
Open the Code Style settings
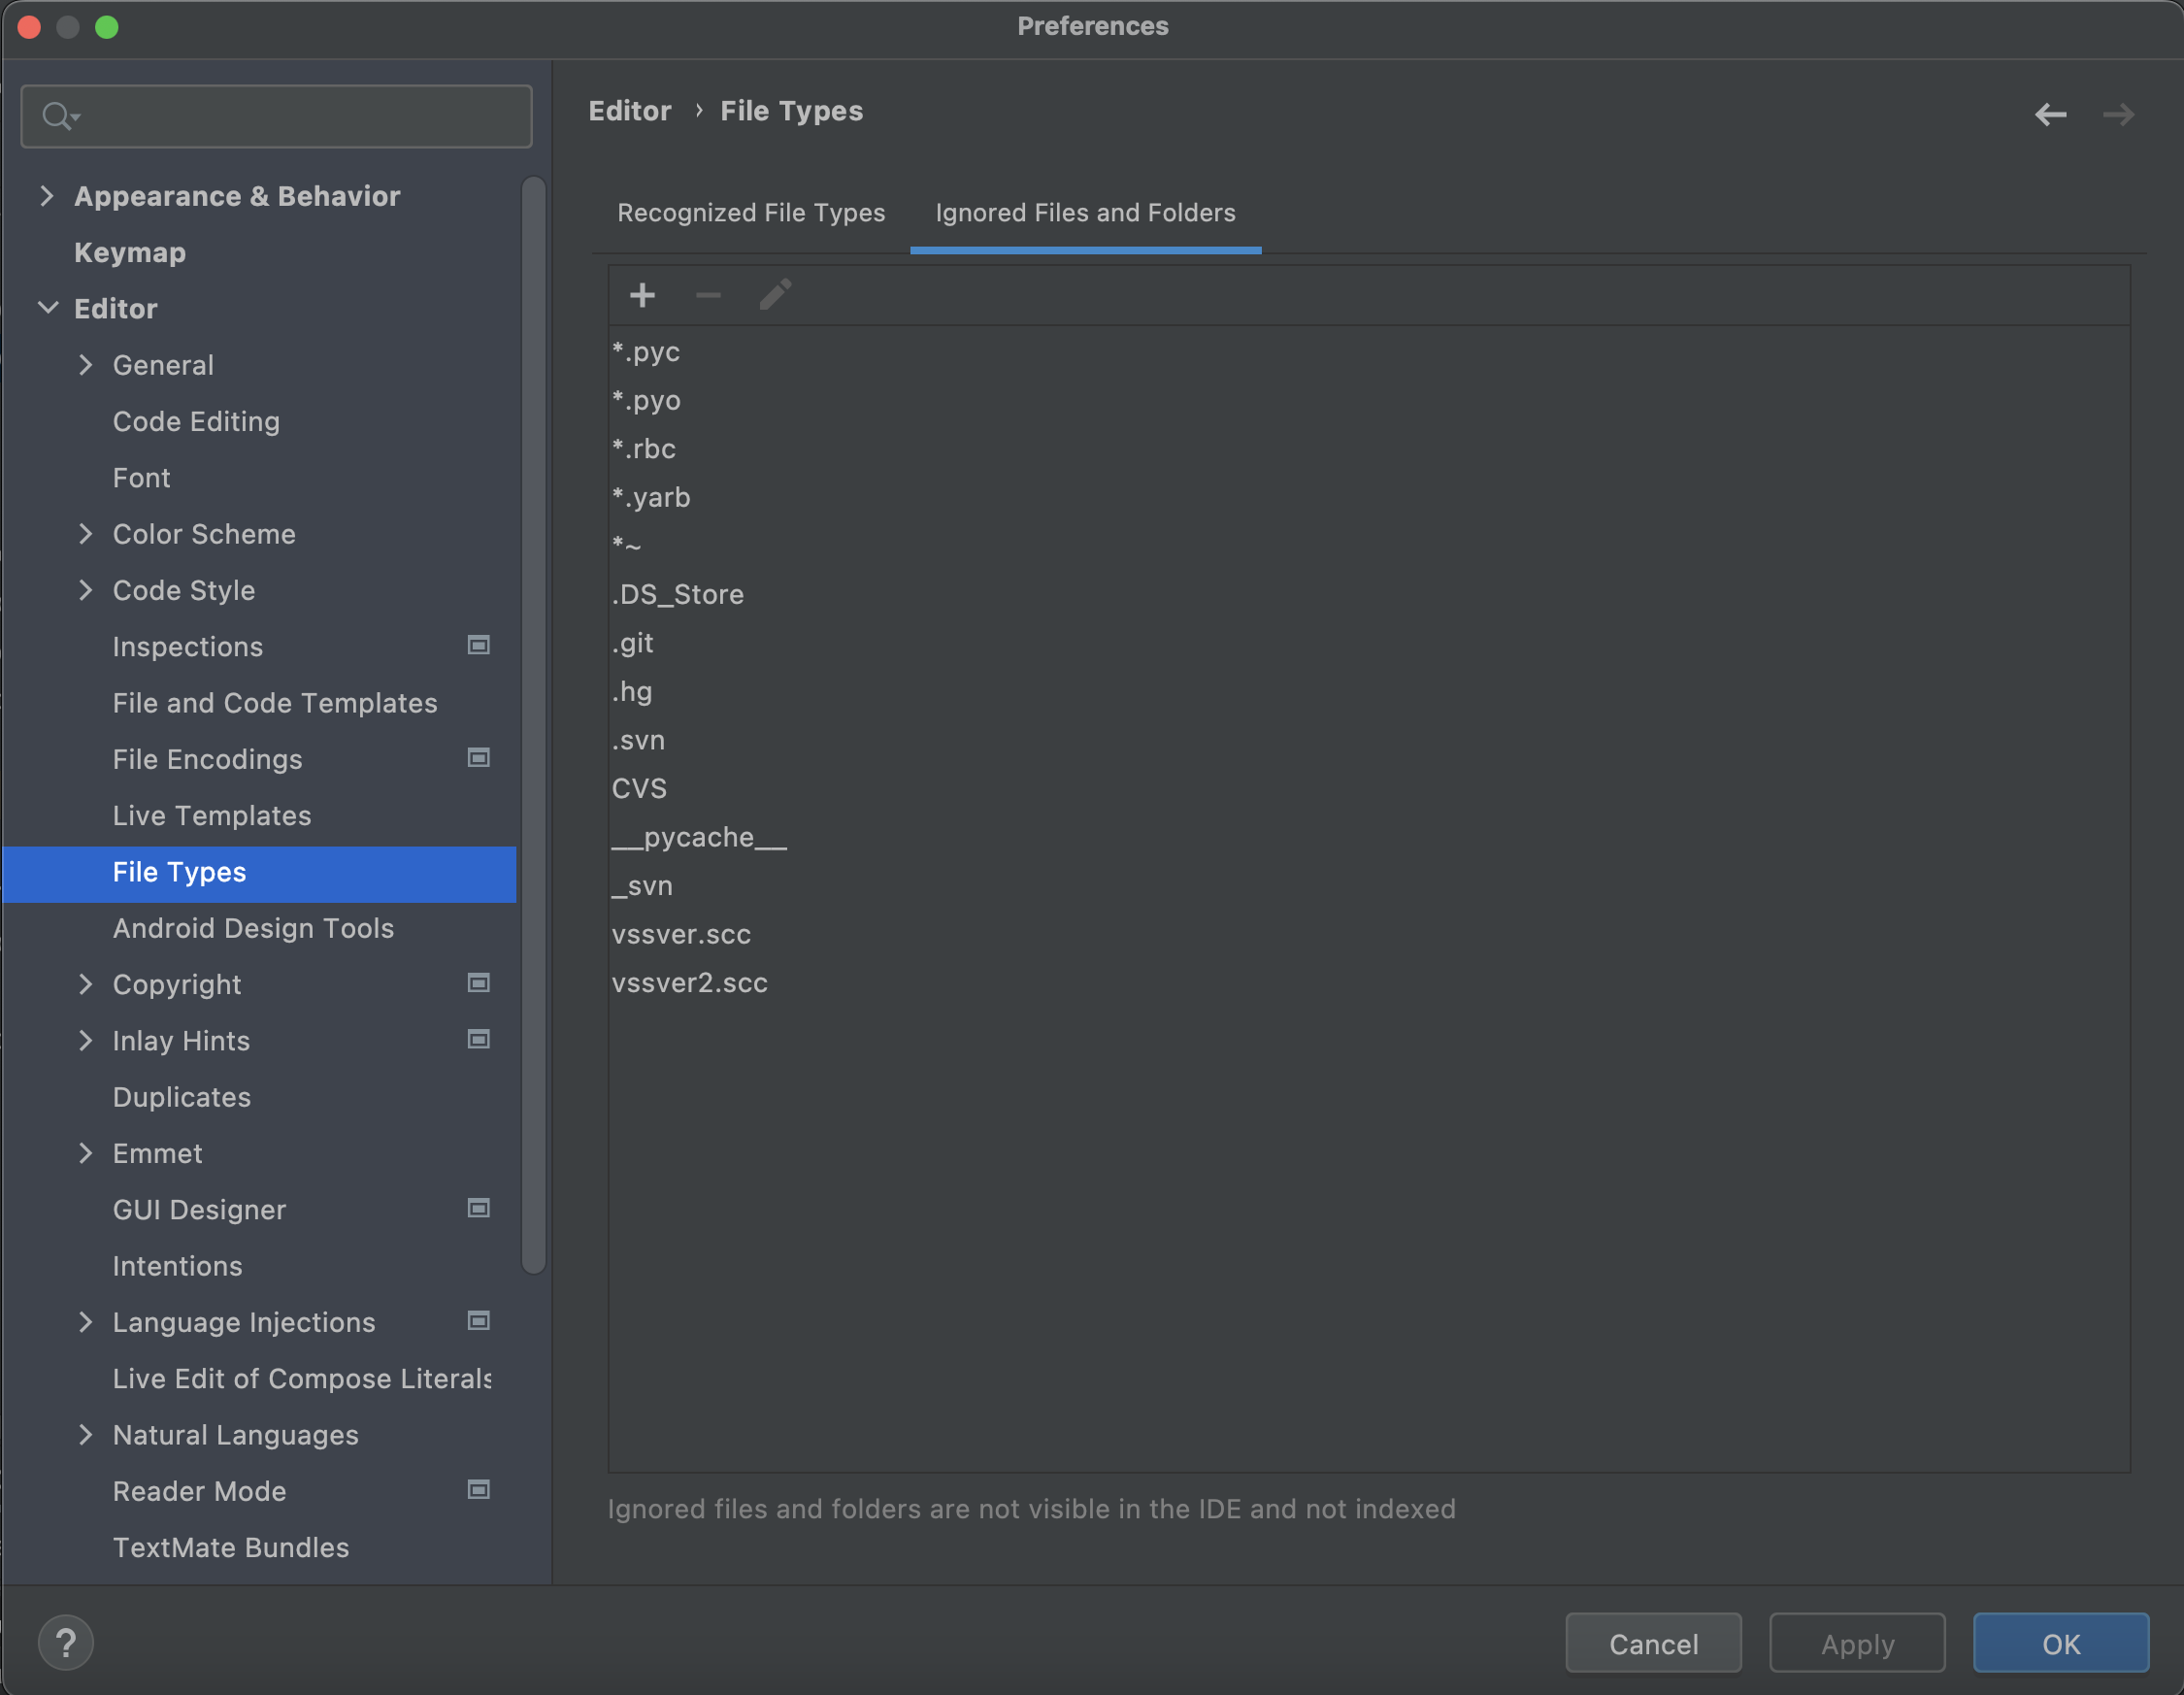(184, 590)
